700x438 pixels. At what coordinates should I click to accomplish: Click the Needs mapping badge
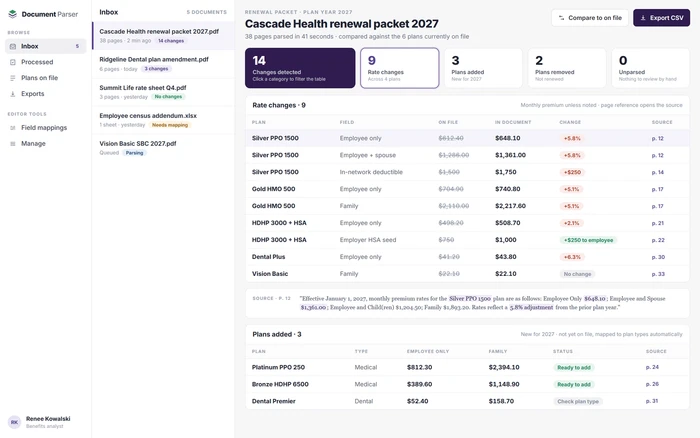pos(170,125)
